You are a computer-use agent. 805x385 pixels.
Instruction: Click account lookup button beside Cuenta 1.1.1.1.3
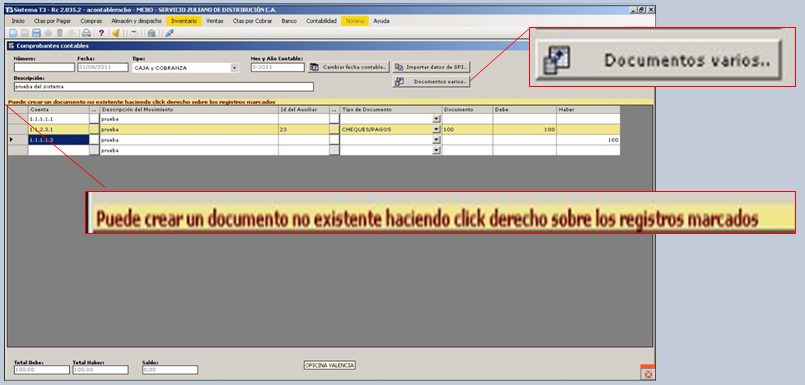94,140
